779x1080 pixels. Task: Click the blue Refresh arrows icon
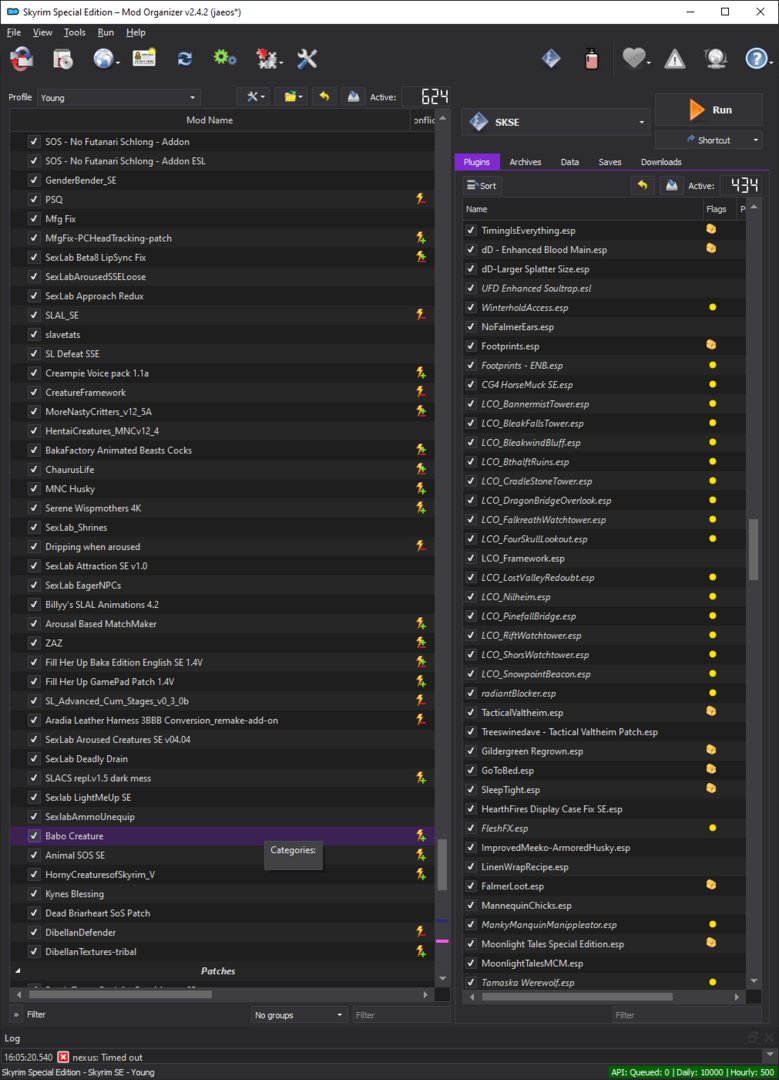pyautogui.click(x=185, y=59)
